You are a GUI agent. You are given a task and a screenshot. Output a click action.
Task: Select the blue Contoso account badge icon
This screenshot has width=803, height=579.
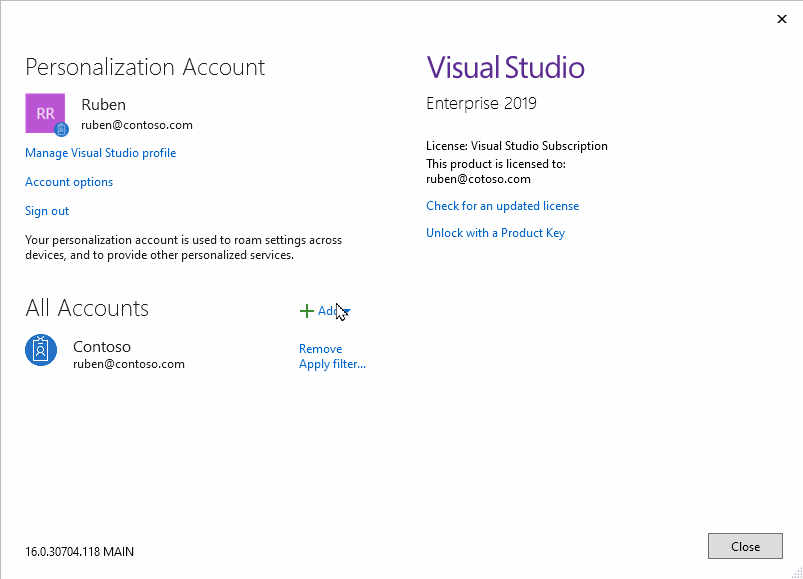pos(40,350)
